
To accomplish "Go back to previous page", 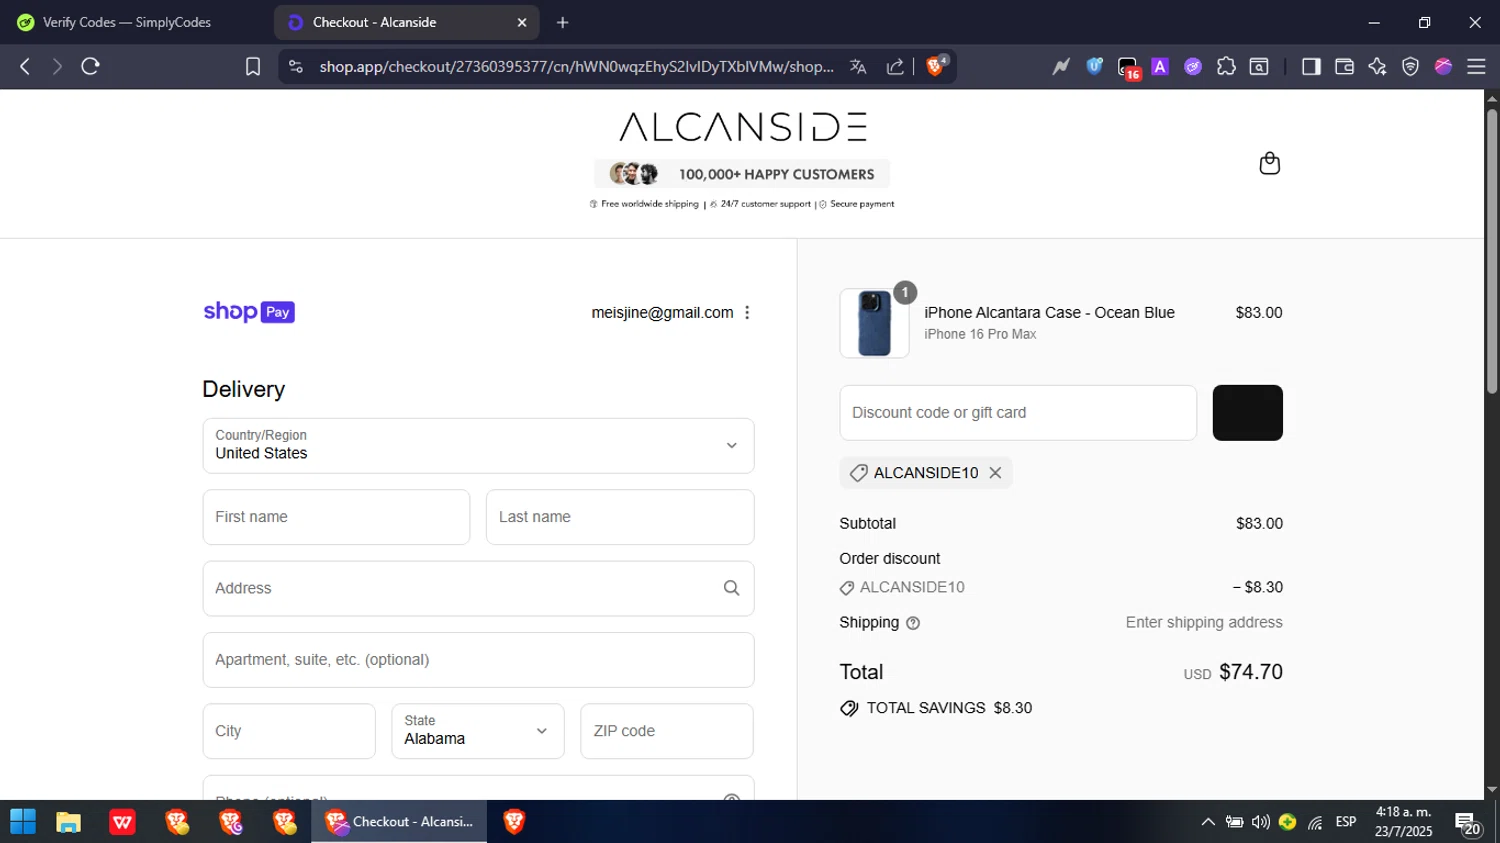I will [25, 66].
